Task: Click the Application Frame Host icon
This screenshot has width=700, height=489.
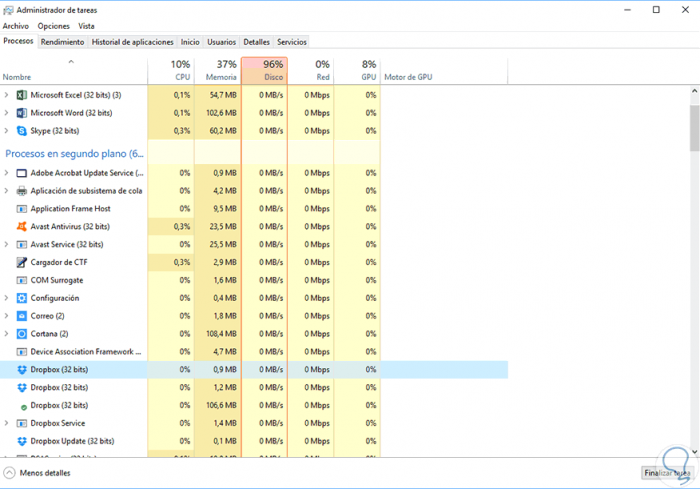Action: 21,209
